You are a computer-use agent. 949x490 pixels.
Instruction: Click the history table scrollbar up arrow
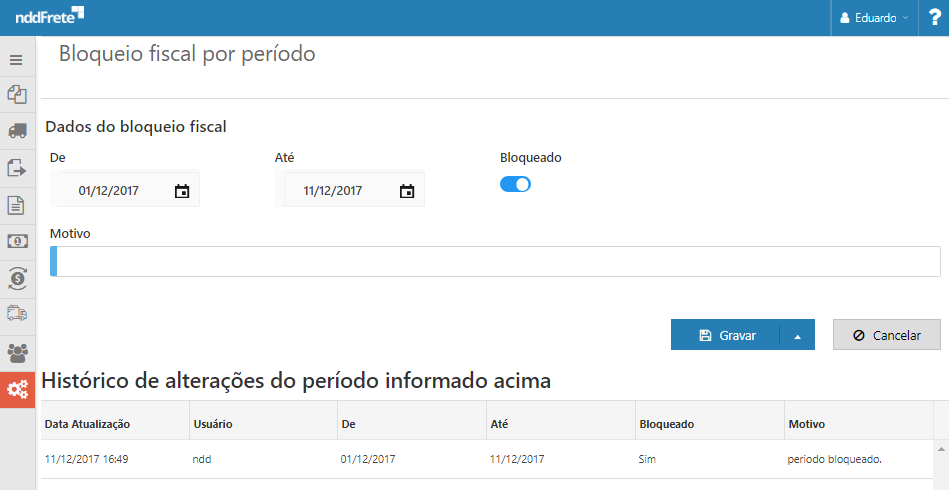(941, 449)
